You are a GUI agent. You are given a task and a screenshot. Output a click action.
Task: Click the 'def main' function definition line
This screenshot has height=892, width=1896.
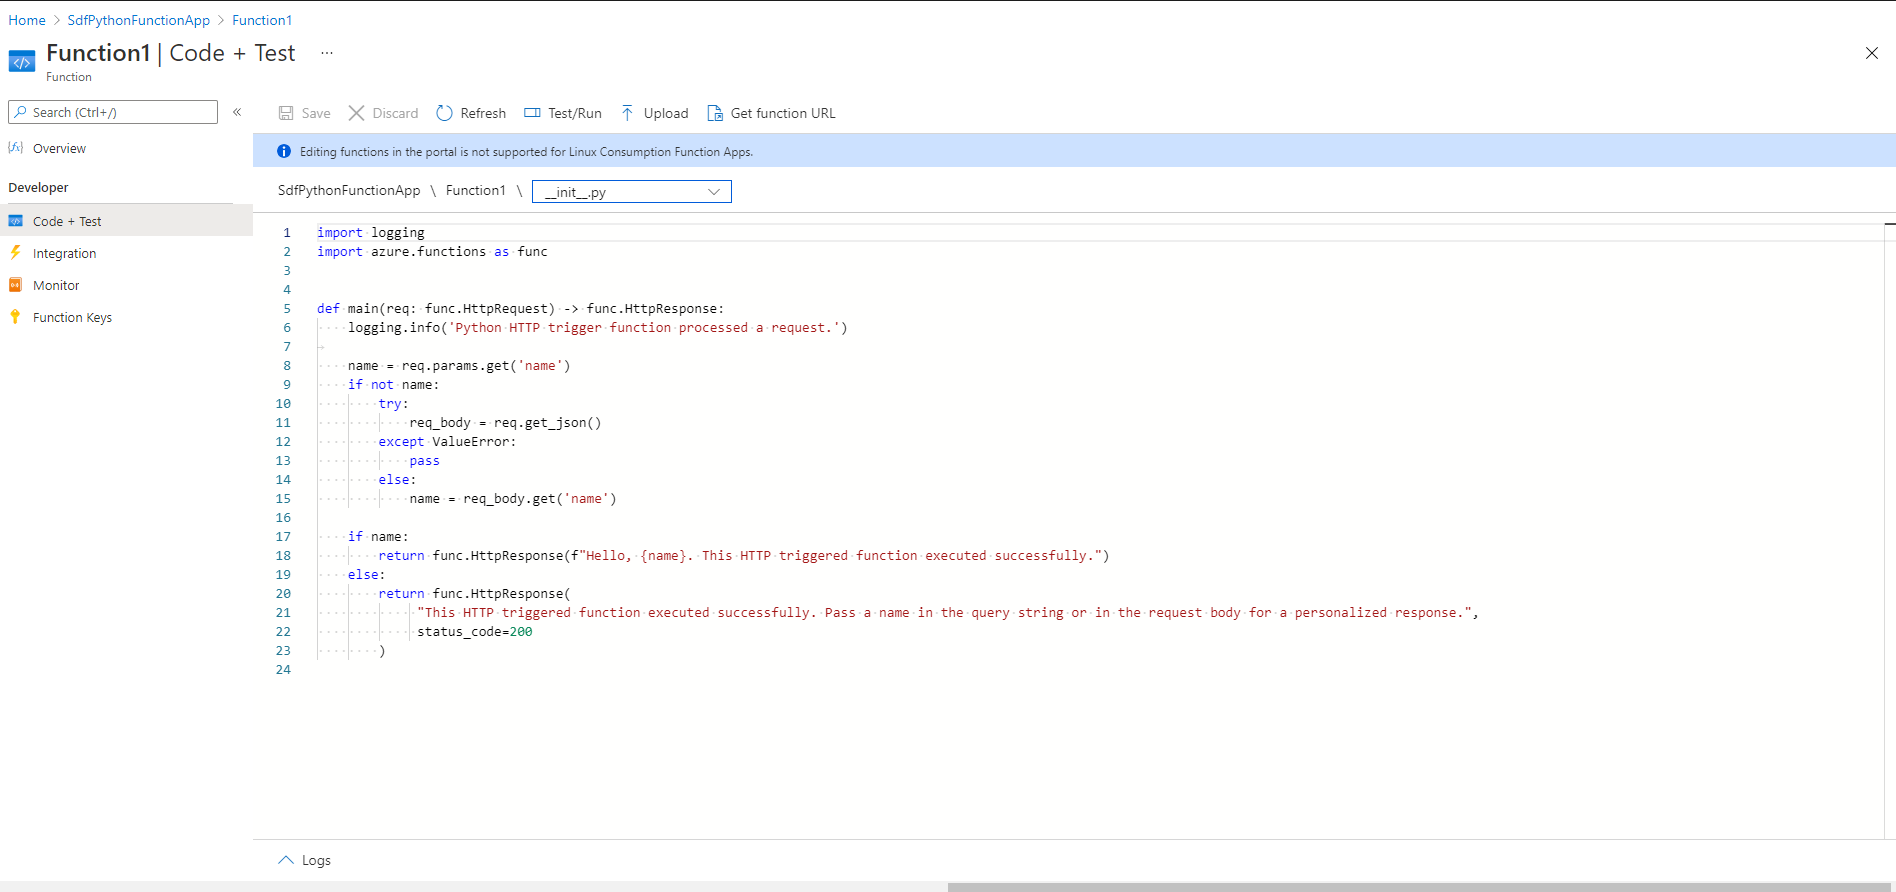tap(520, 308)
